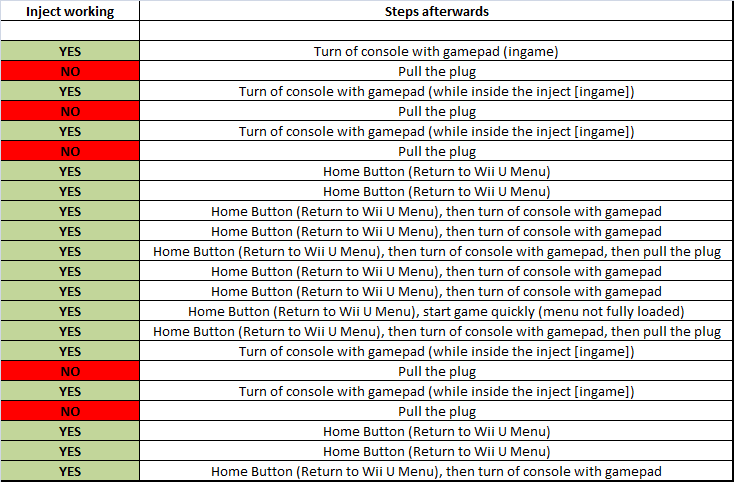Select the first "then pull the plug" step cell
Screen dimensions: 734x482
coord(436,251)
